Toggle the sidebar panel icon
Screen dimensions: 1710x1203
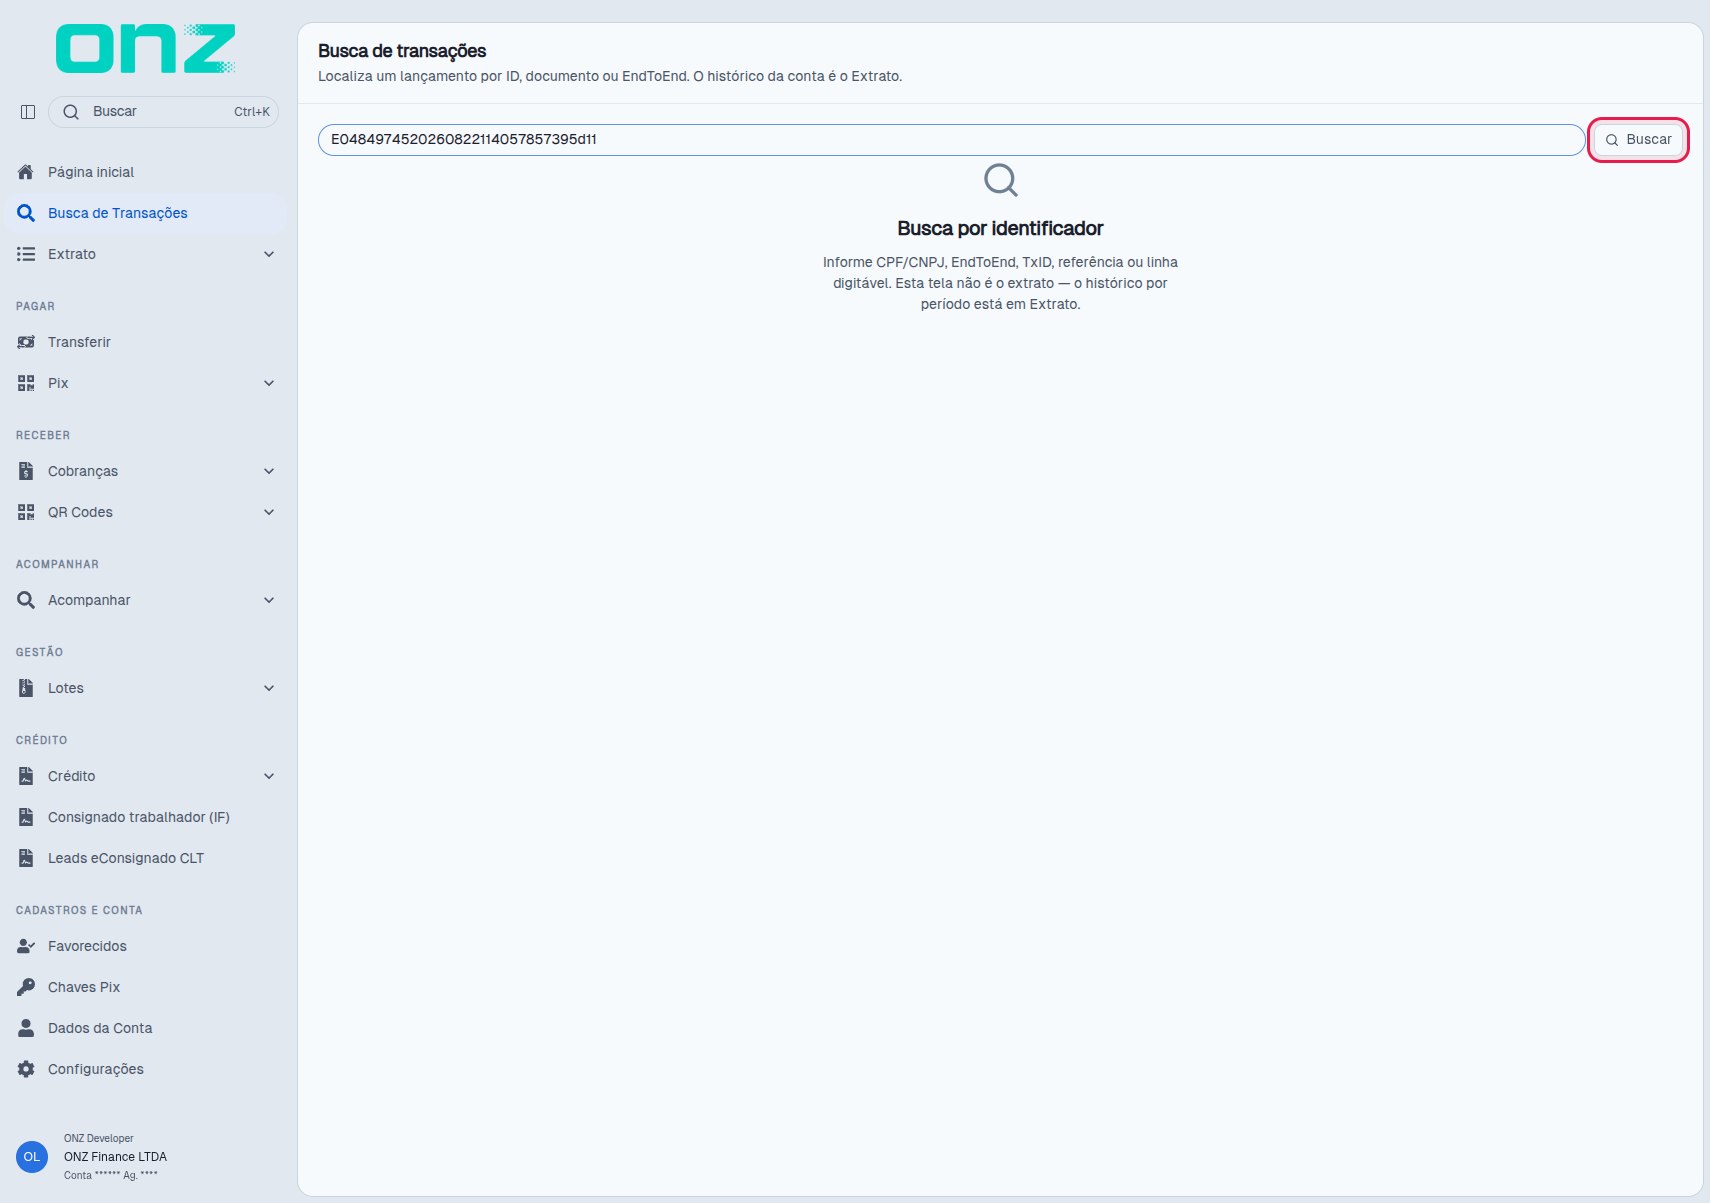tap(28, 112)
